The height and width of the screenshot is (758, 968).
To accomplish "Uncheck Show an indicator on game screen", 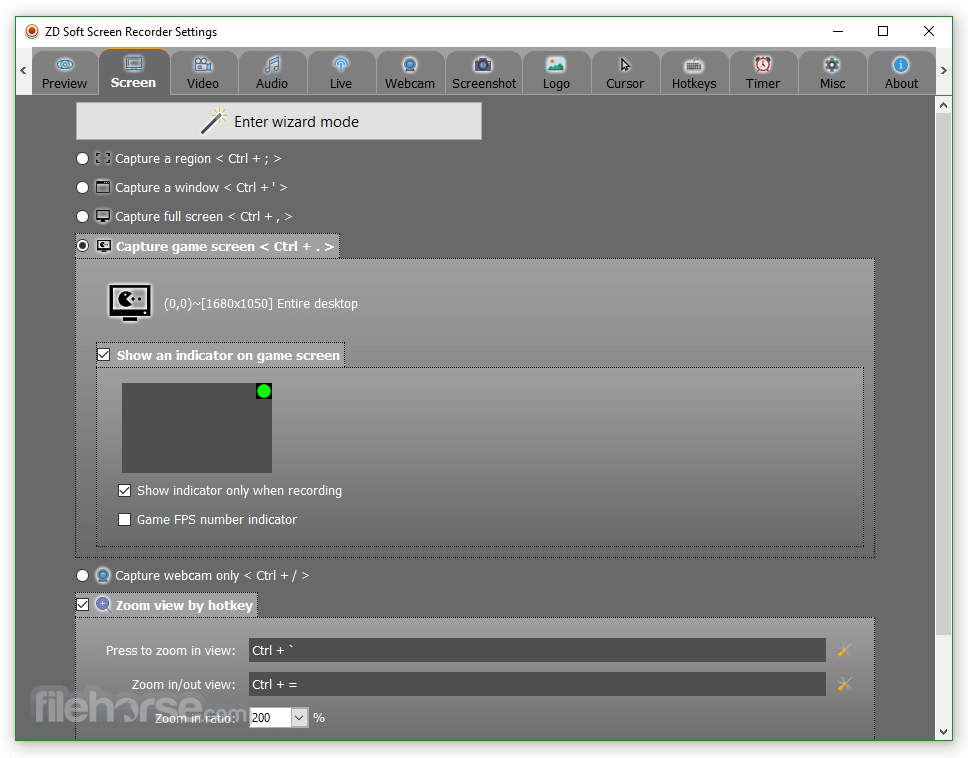I will point(104,355).
